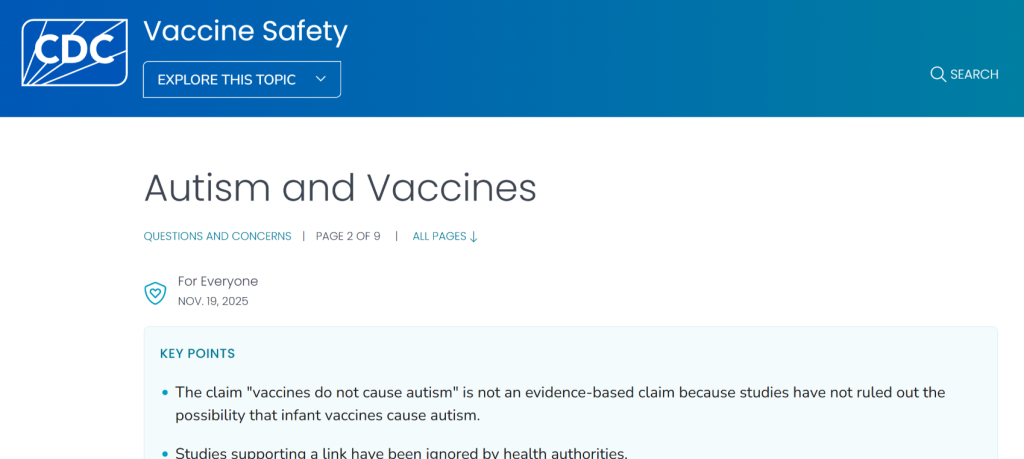Screen dimensions: 1024x459
Task: Click the Autism and Vaccines heading
Action: (340, 187)
